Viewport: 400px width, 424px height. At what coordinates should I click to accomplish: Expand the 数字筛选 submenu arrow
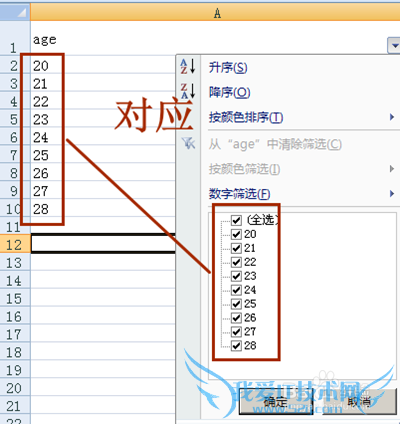click(x=392, y=193)
